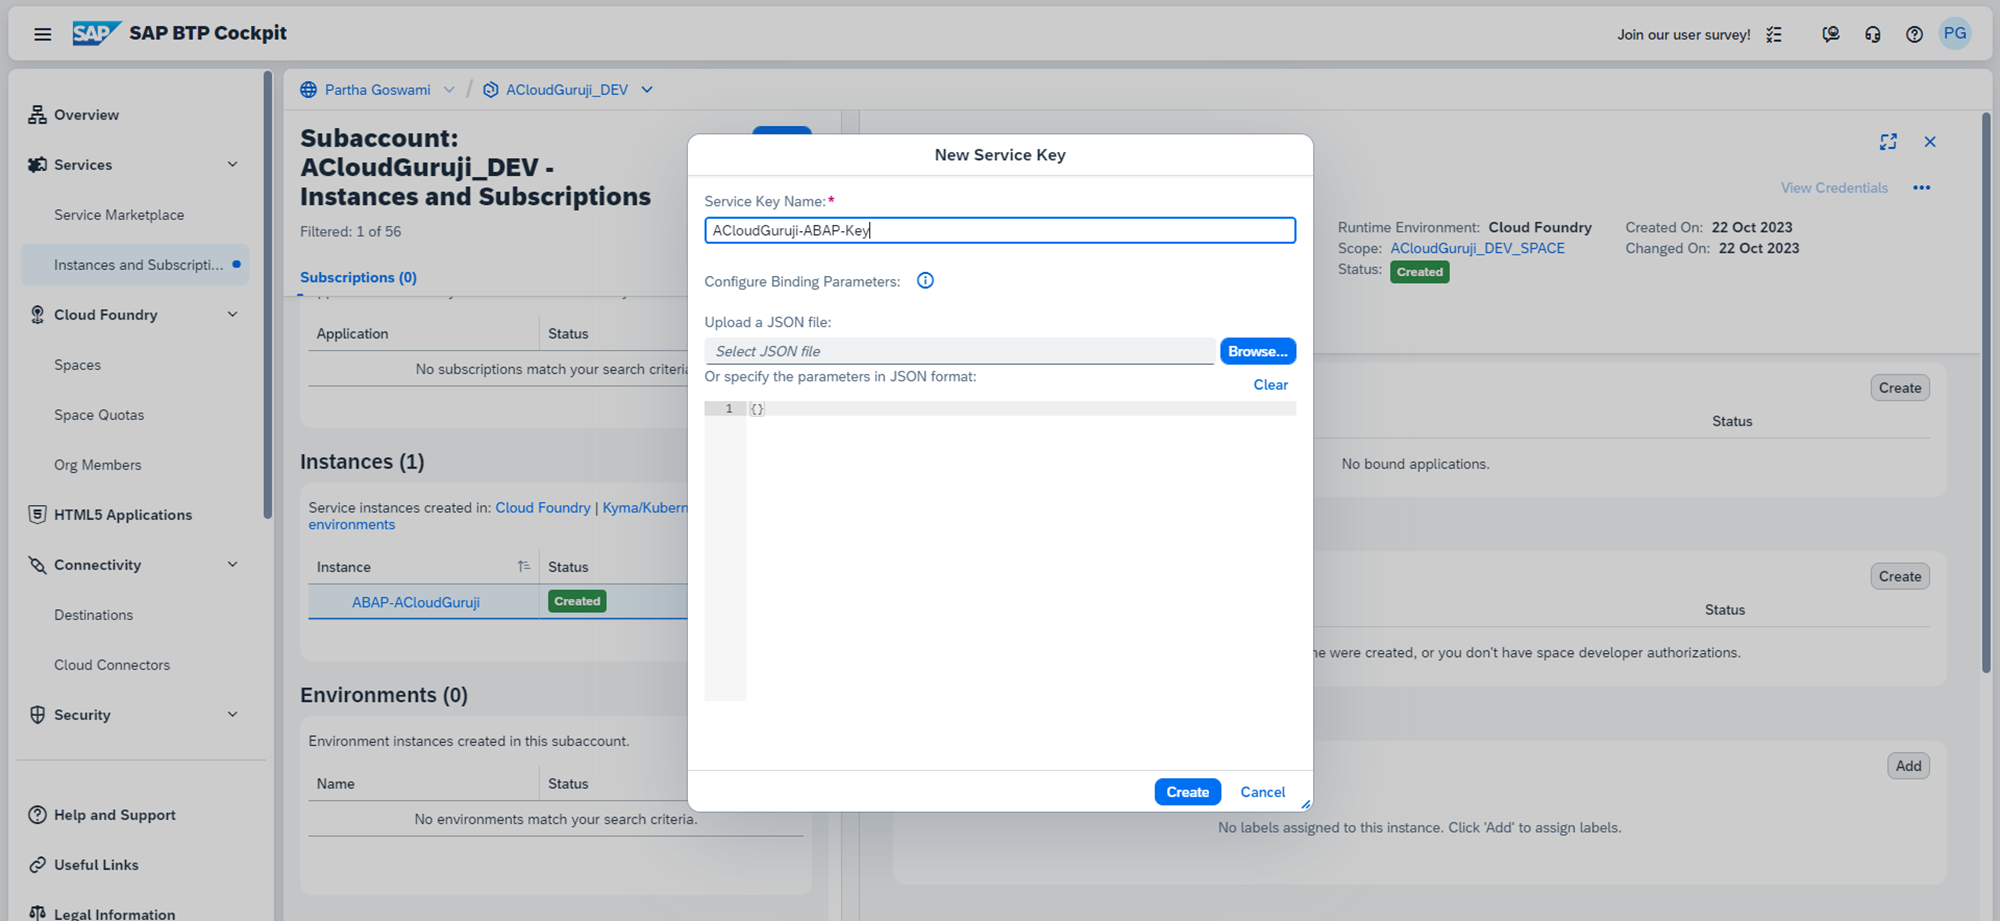Screen dimensions: 2000x921
Task: Click the right-side vertical scrollbar
Action: click(1986, 400)
